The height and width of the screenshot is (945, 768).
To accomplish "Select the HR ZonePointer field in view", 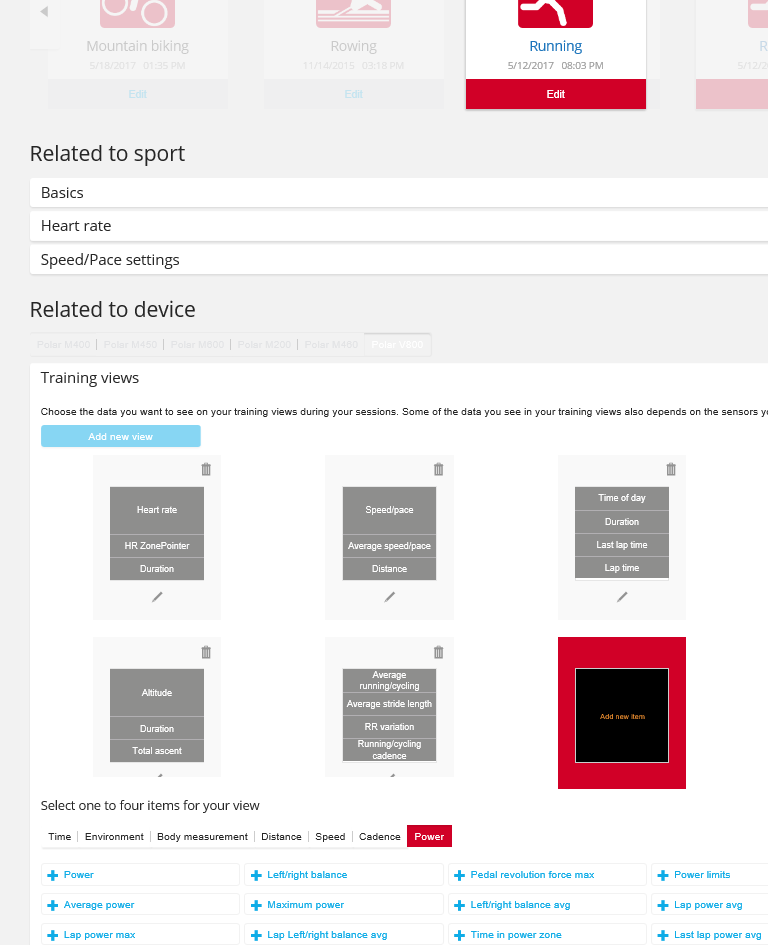I will [157, 546].
